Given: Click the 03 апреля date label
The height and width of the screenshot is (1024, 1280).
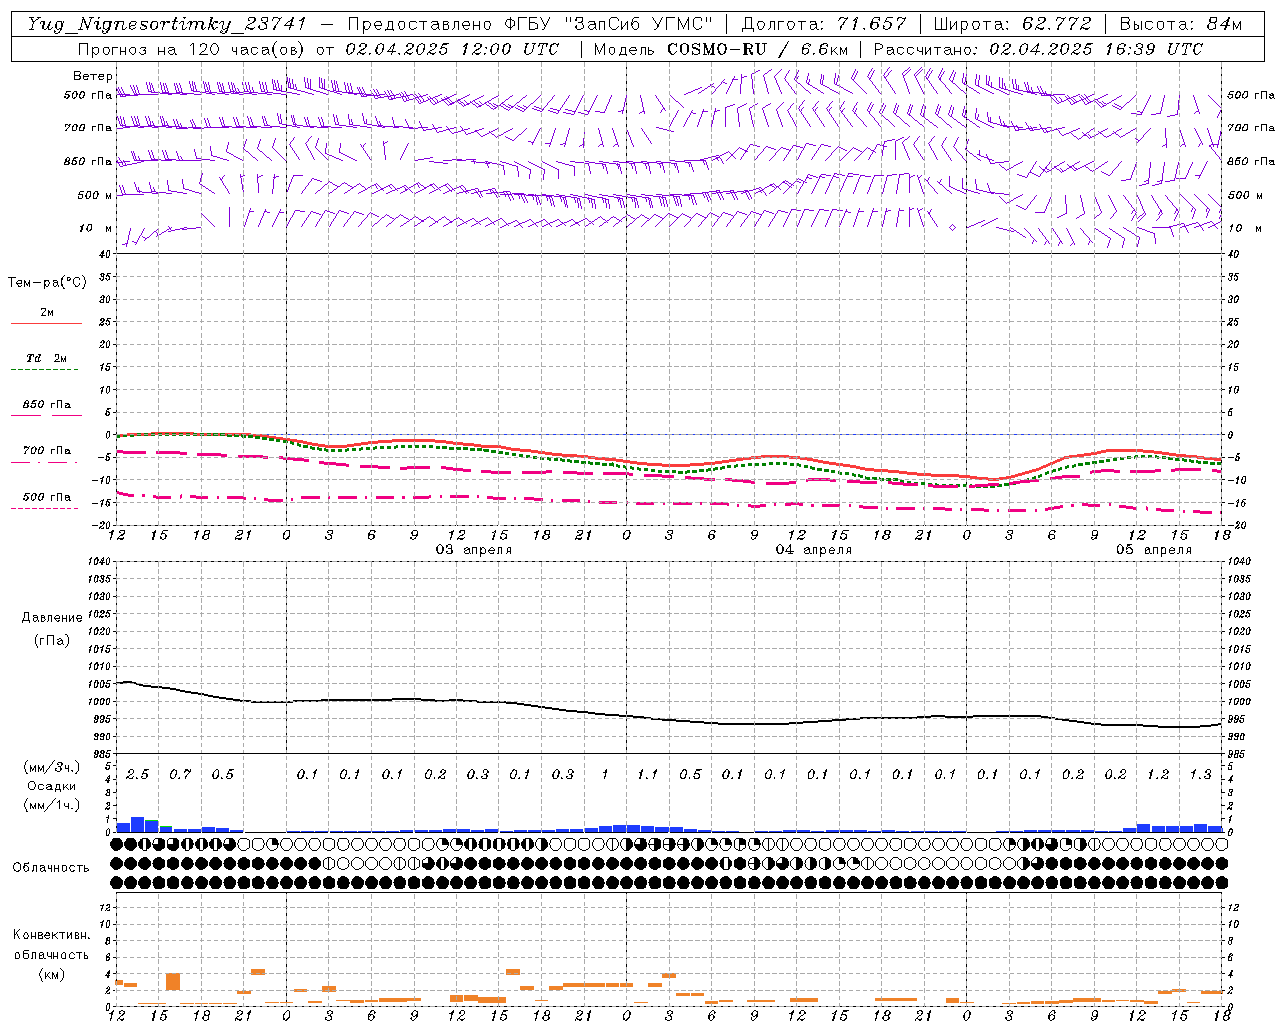Looking at the screenshot, I should pyautogui.click(x=474, y=550).
